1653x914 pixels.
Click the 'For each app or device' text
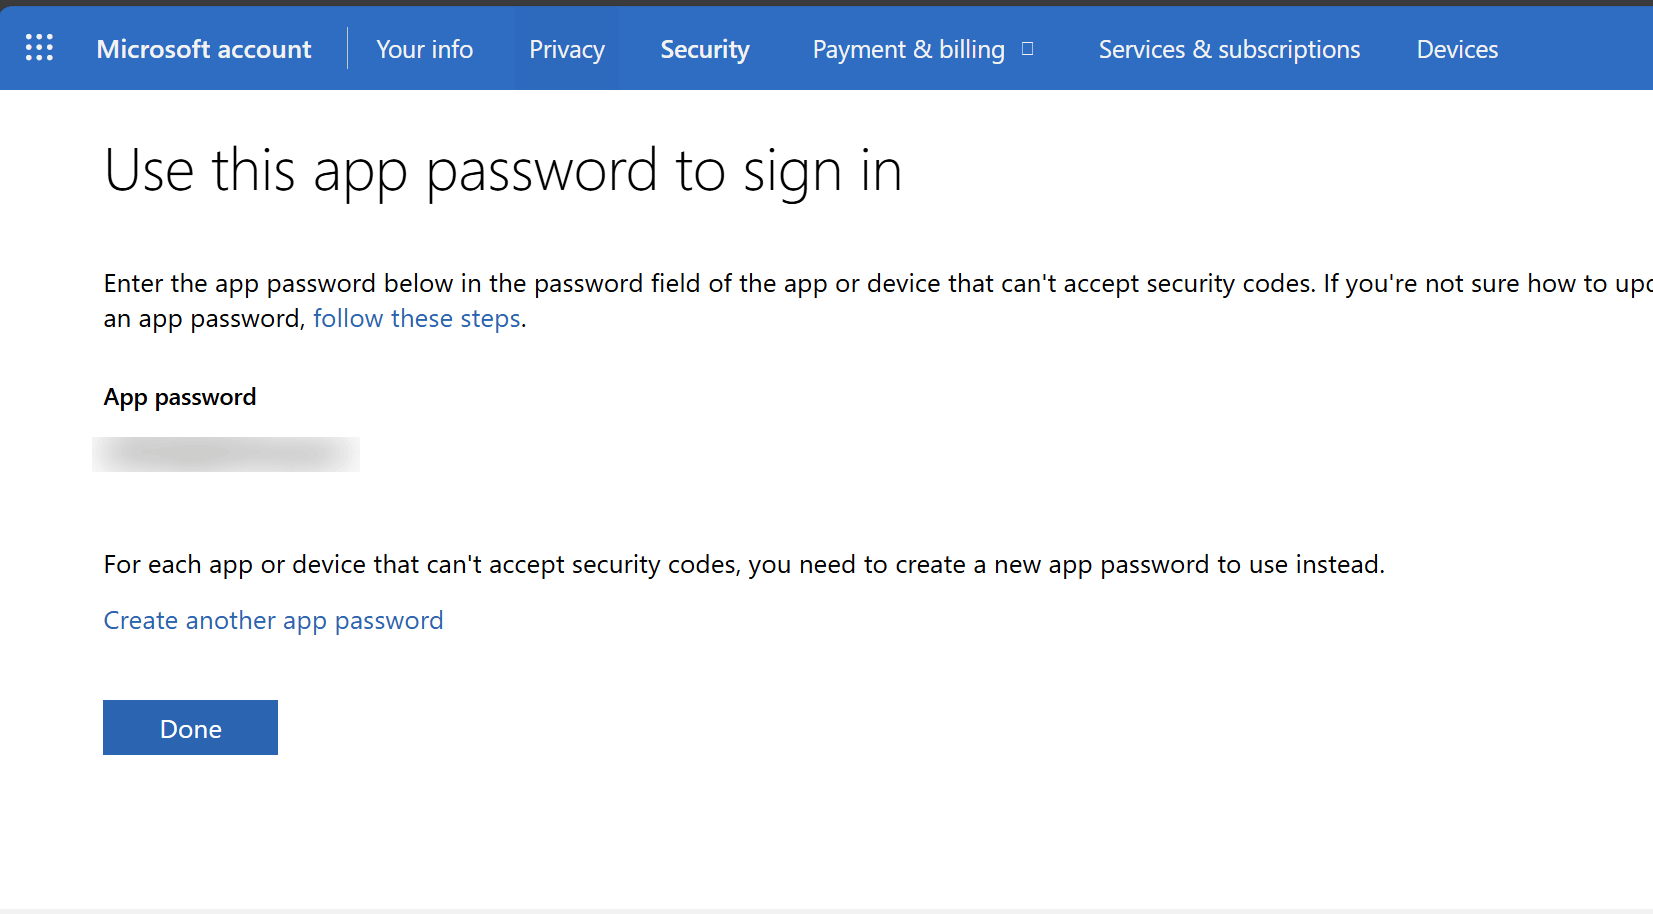743,564
